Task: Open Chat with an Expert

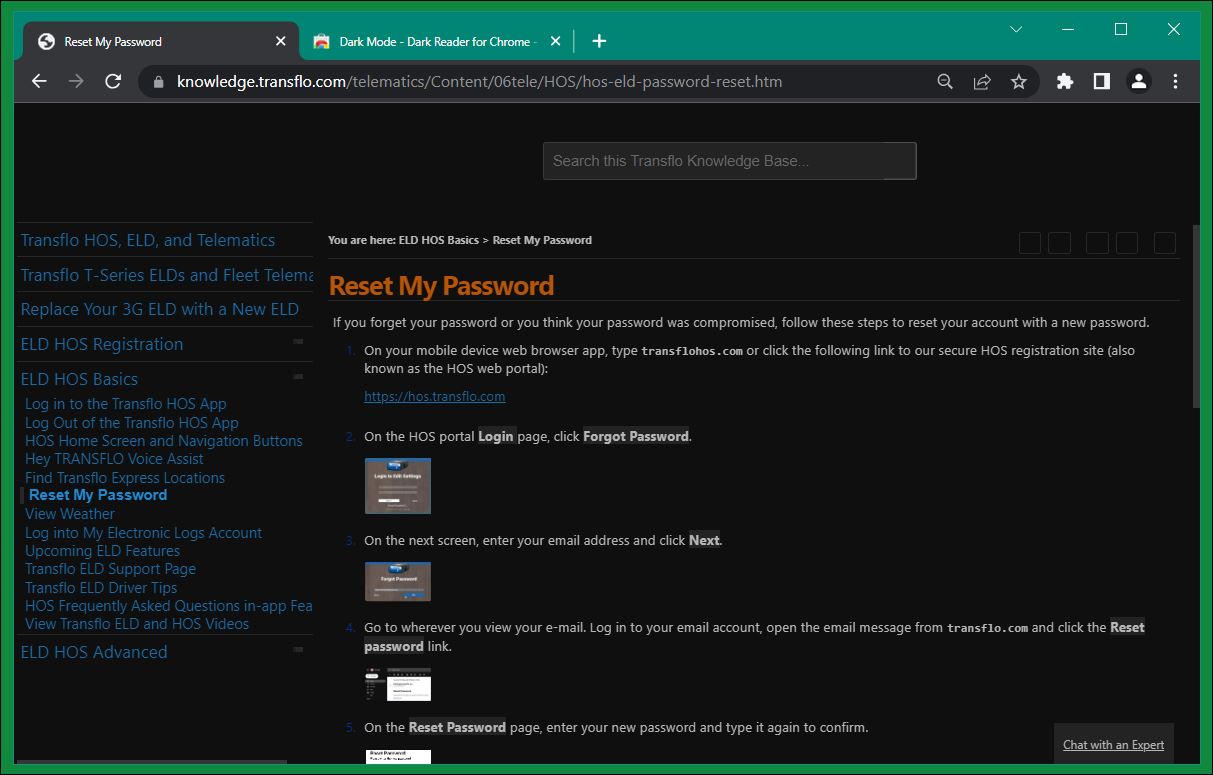Action: 1113,745
